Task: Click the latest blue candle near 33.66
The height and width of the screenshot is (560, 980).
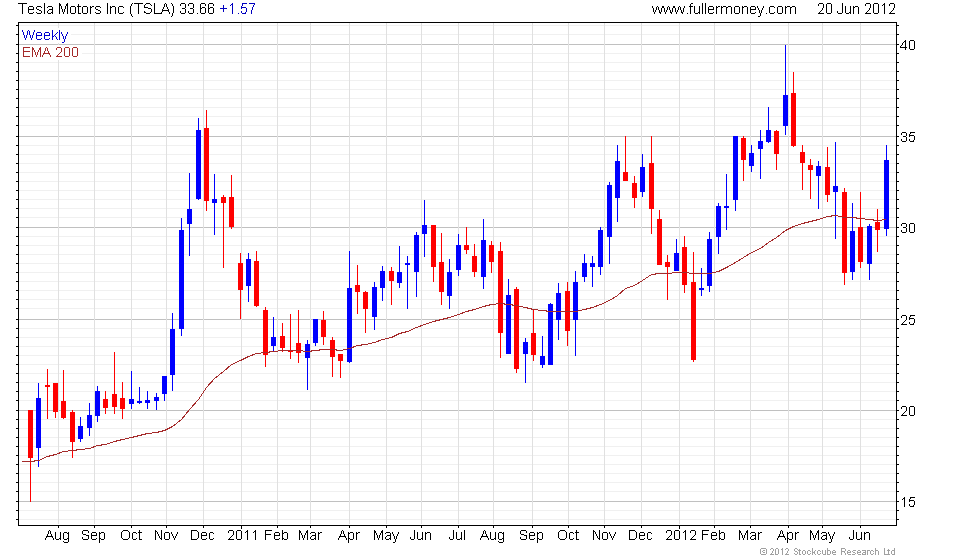Action: [x=886, y=191]
